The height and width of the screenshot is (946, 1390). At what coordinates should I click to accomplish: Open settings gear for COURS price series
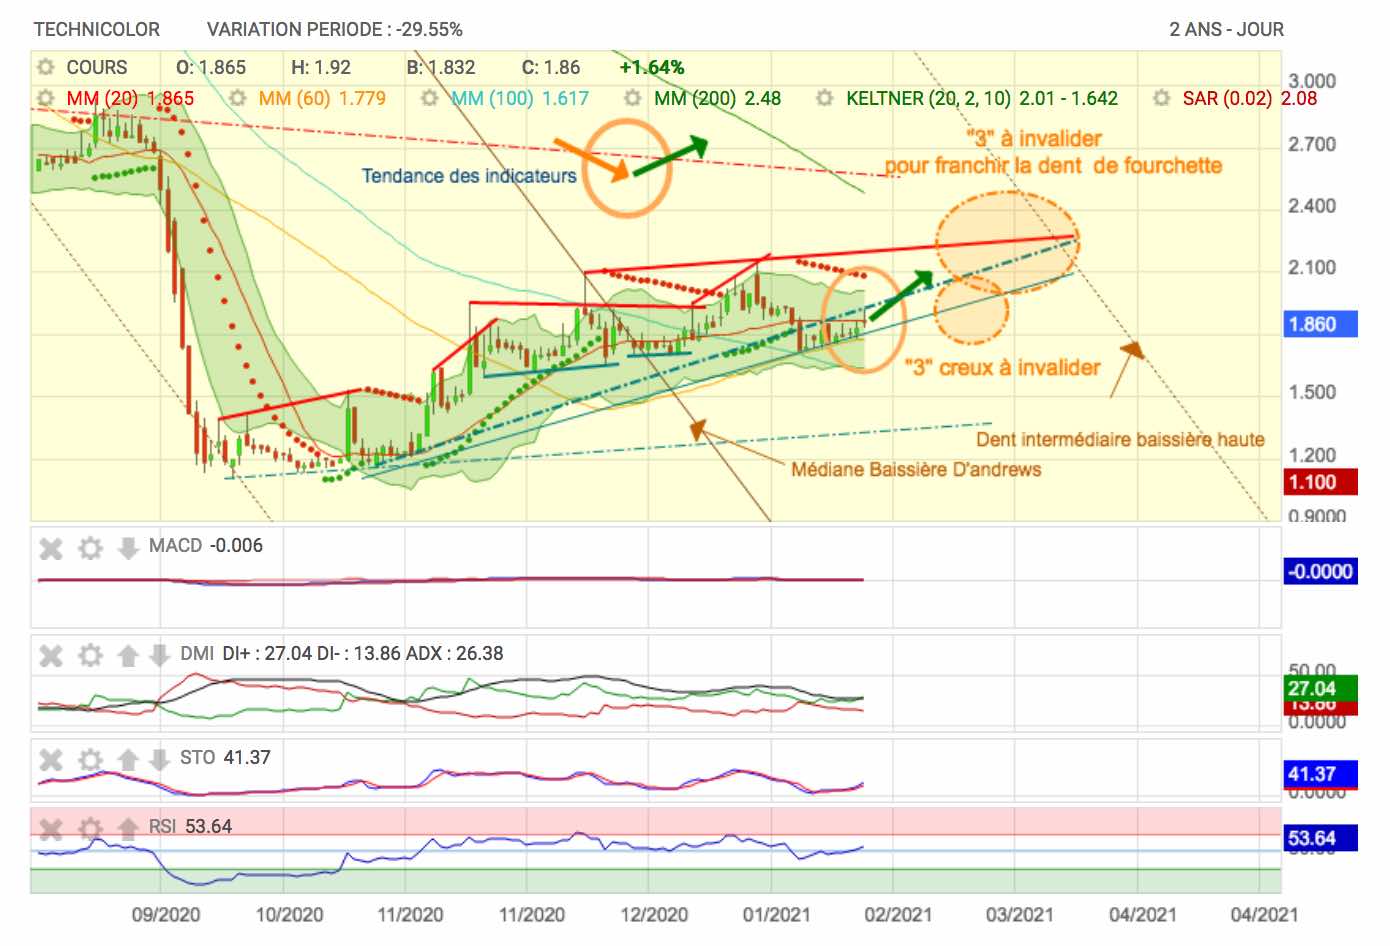click(45, 68)
